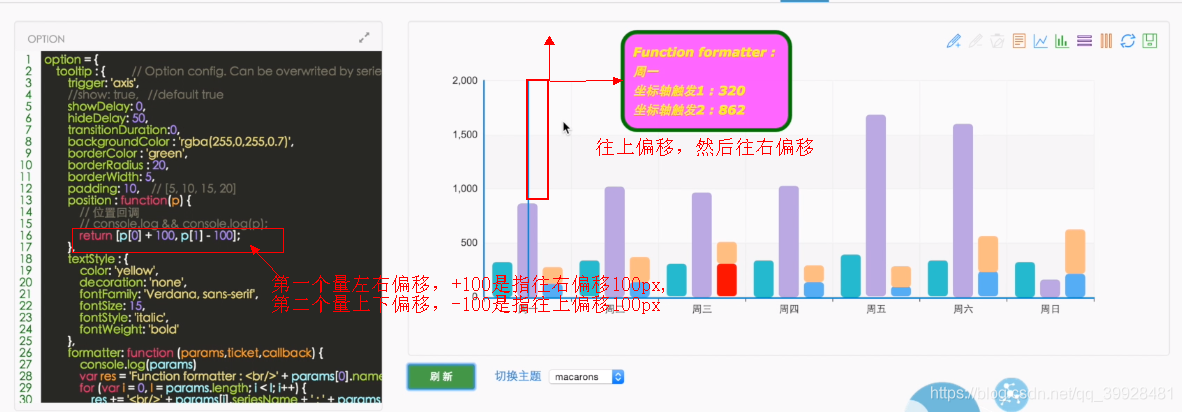The image size is (1182, 412).
Task: Click the 周六 axis label
Action: tap(963, 309)
